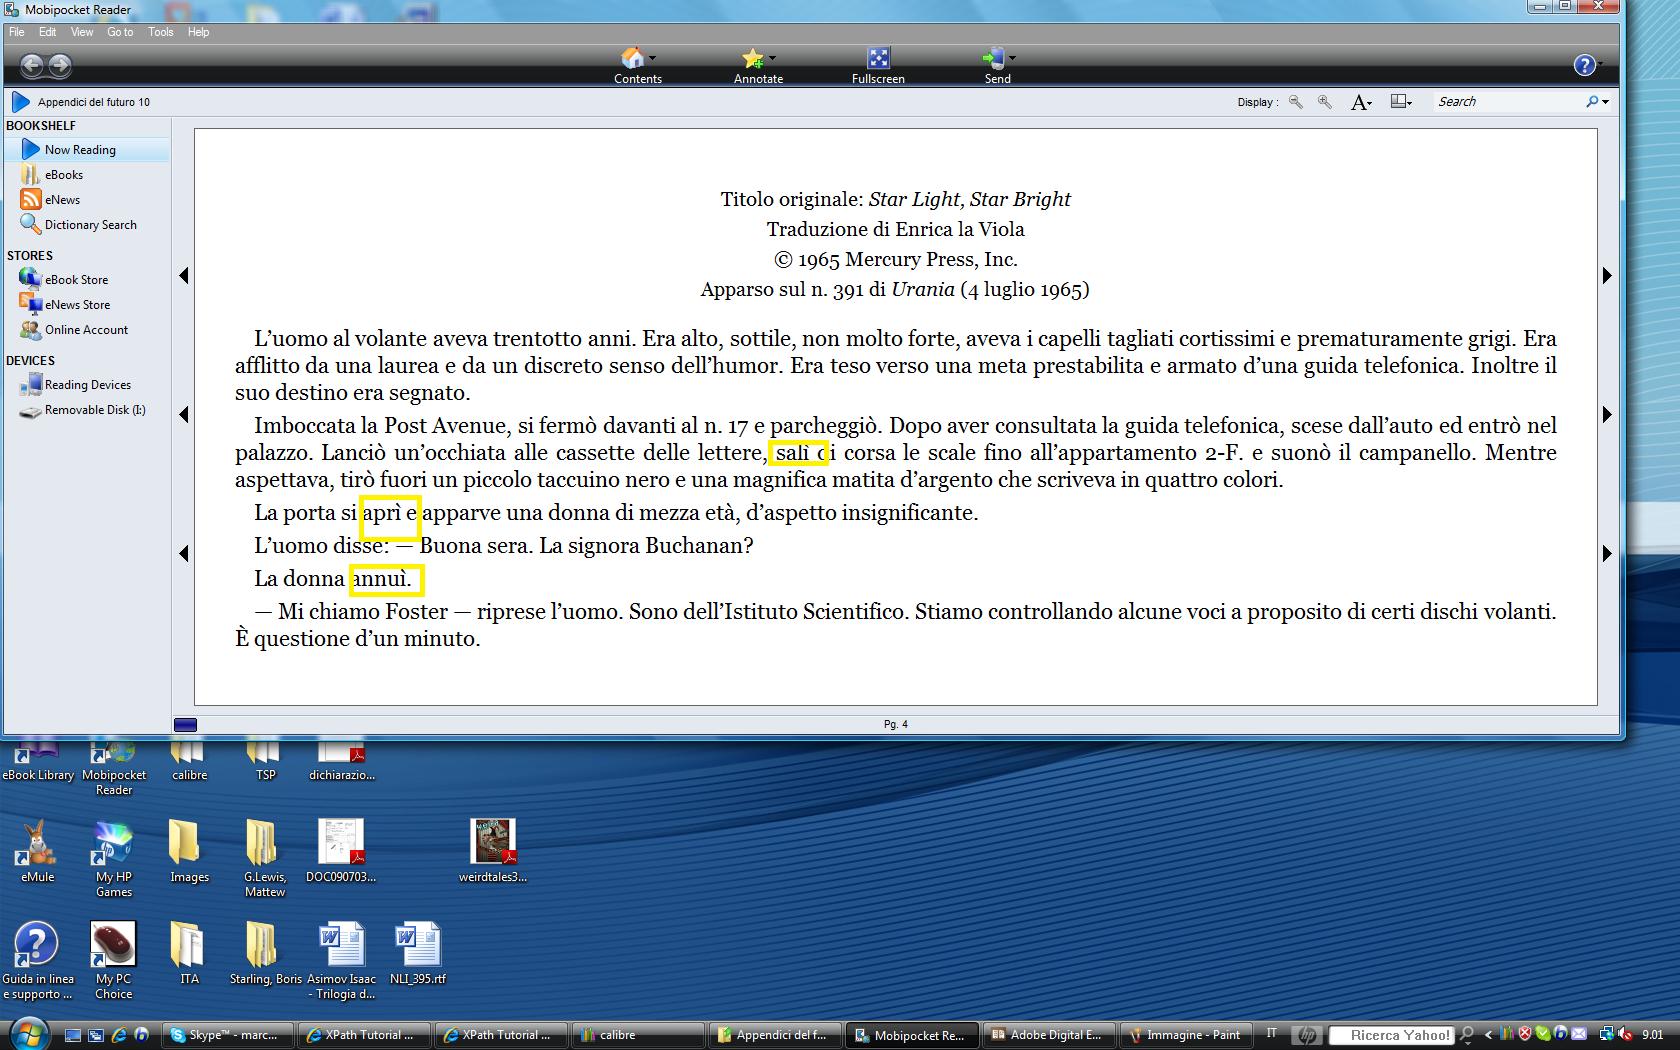Open the File menu
This screenshot has width=1680, height=1050.
(16, 32)
